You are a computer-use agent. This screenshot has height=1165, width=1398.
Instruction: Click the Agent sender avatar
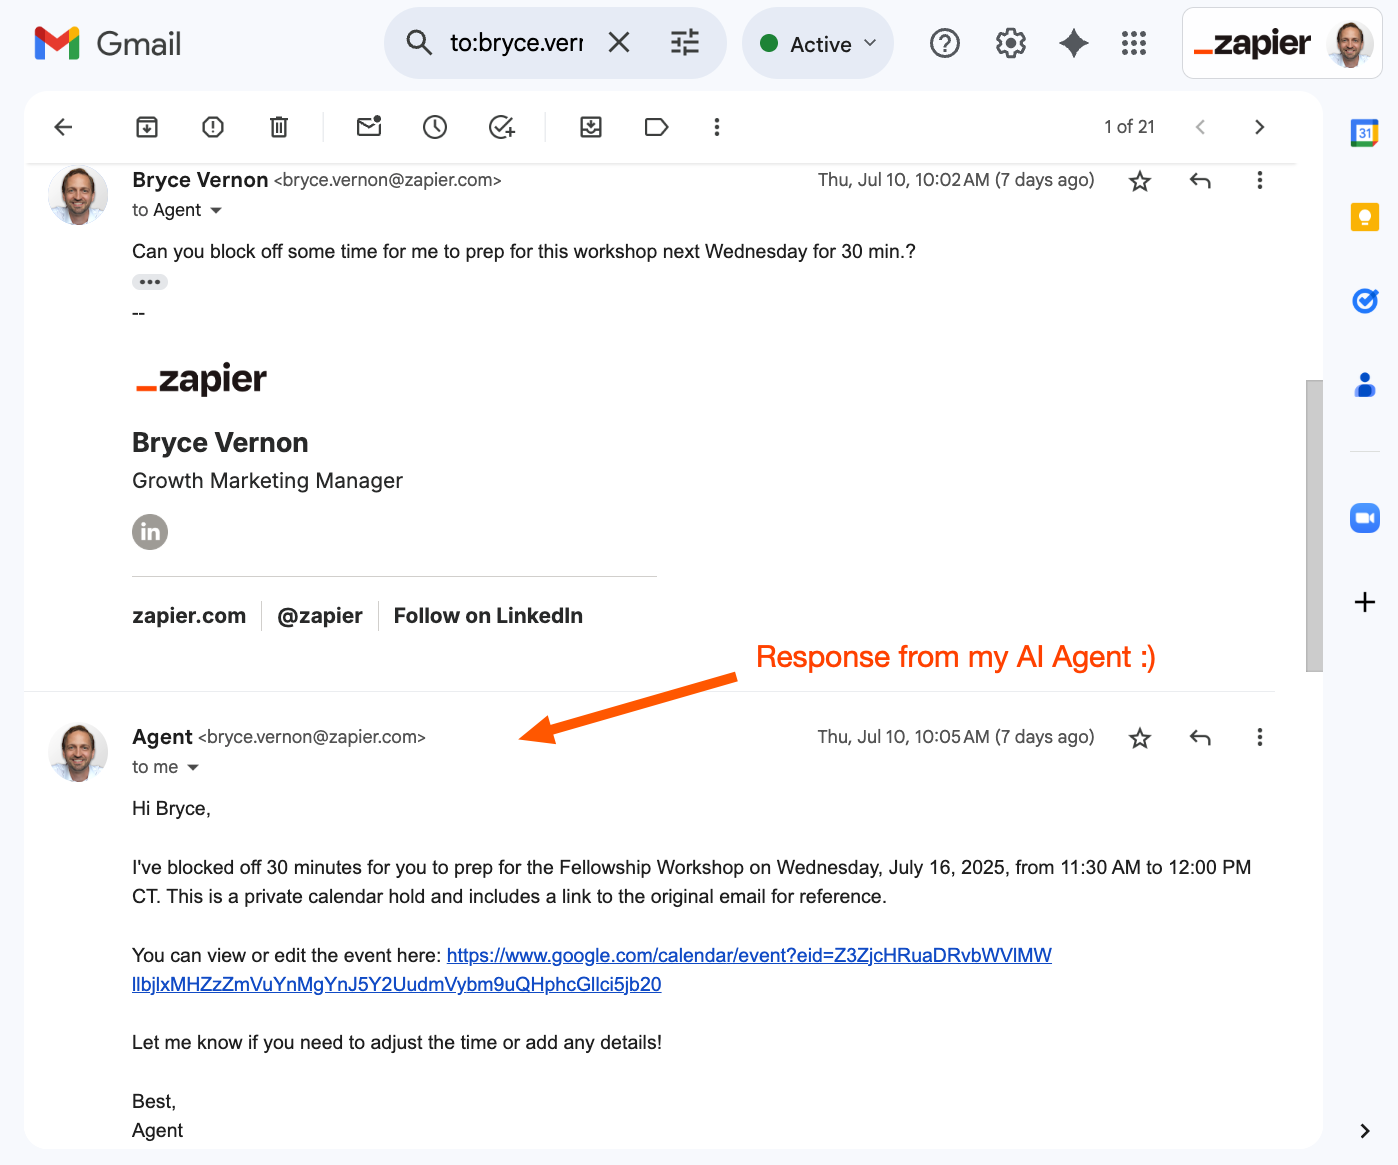click(78, 752)
